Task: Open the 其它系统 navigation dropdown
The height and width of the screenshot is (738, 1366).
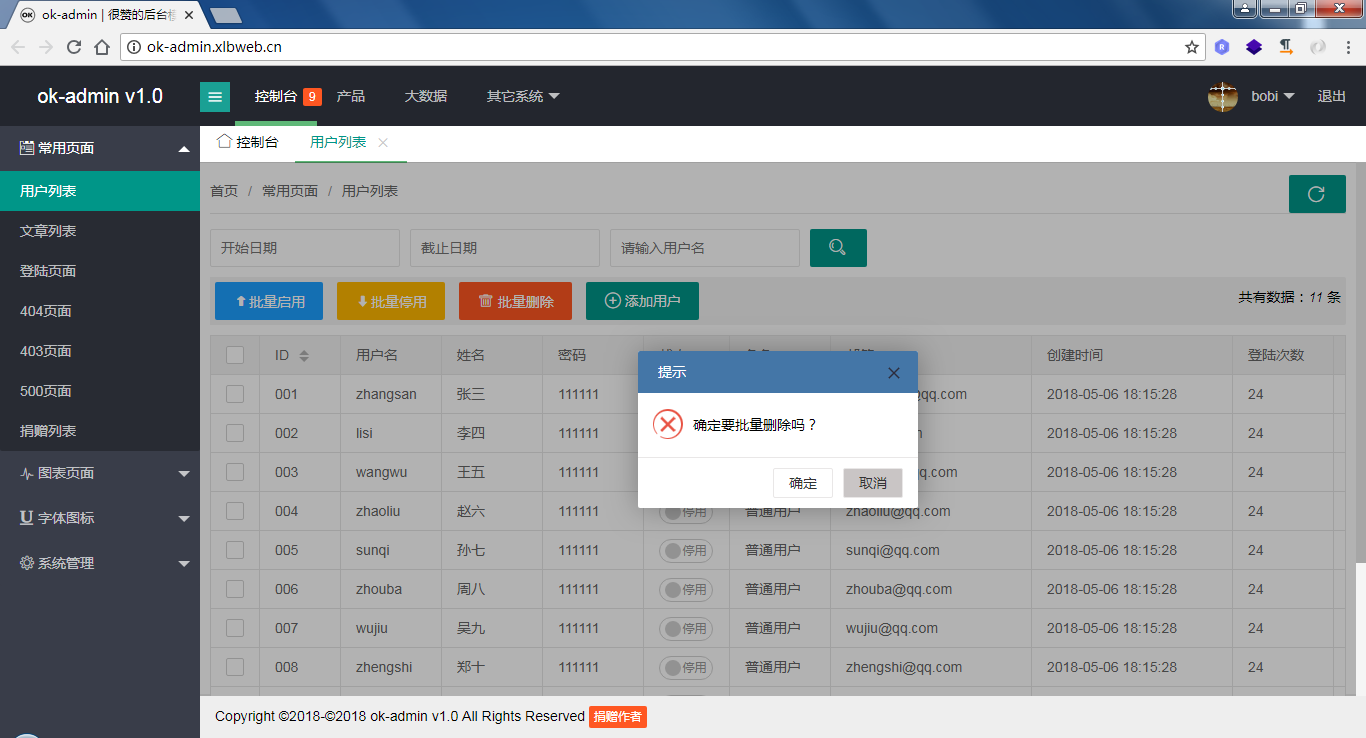Action: [522, 96]
